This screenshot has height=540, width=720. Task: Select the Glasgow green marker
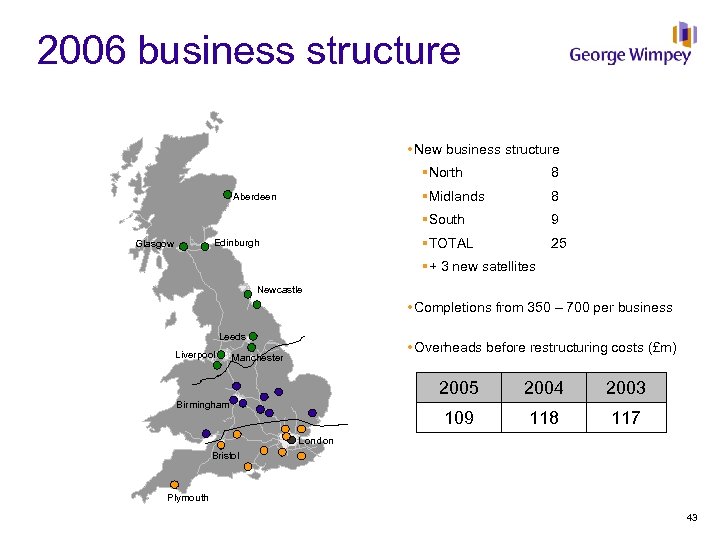[x=183, y=247]
